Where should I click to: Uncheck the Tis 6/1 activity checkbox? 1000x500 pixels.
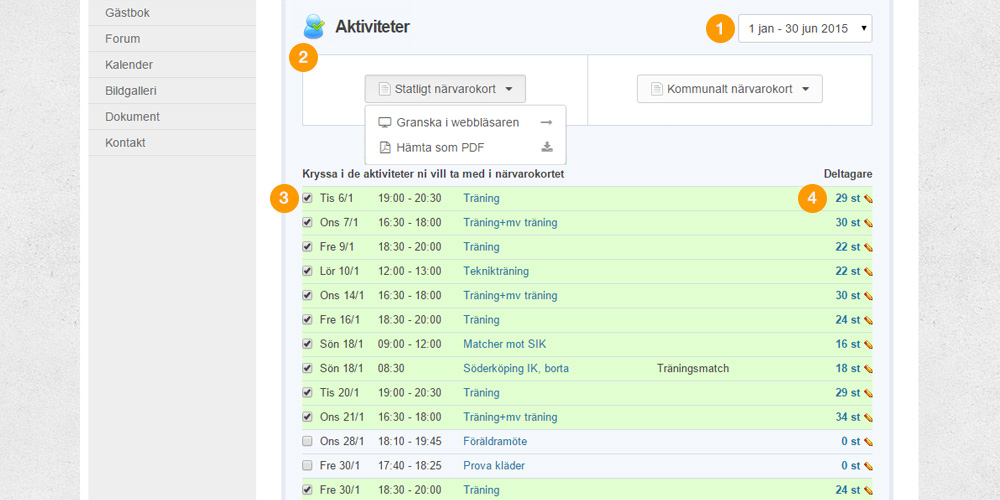point(308,198)
